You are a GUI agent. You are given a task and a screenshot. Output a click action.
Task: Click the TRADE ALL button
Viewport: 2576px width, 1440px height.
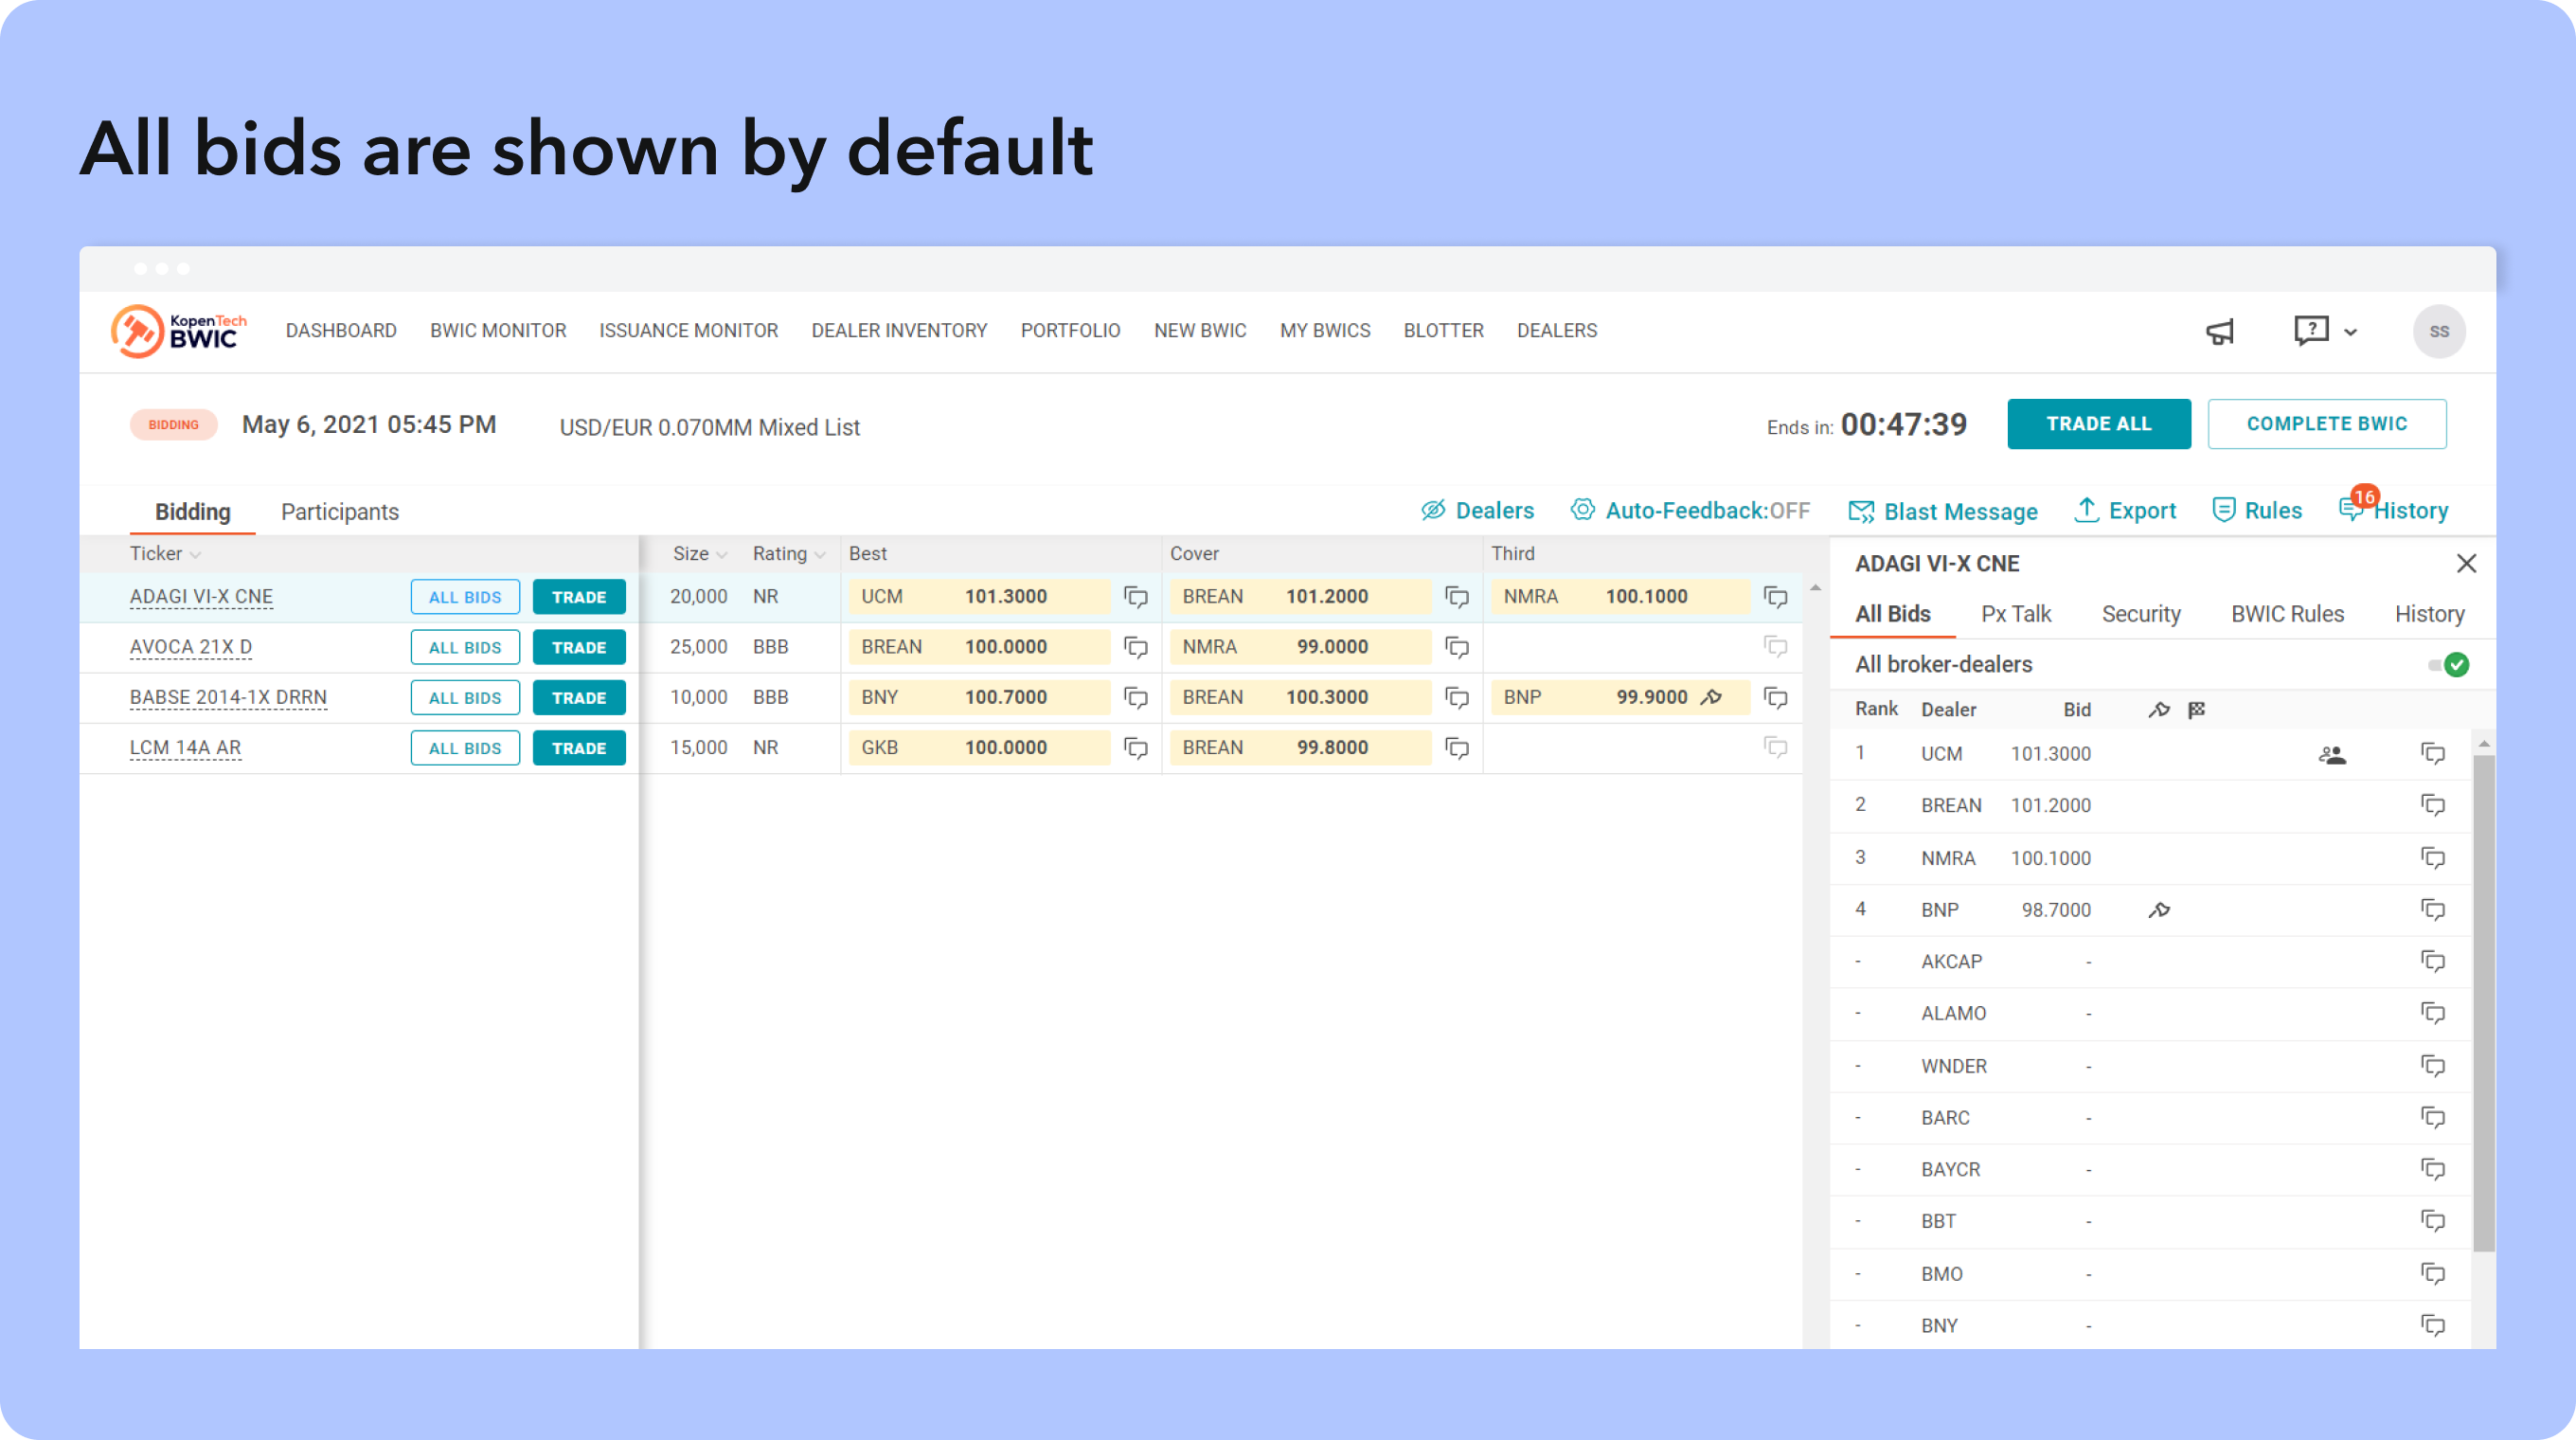[2098, 424]
